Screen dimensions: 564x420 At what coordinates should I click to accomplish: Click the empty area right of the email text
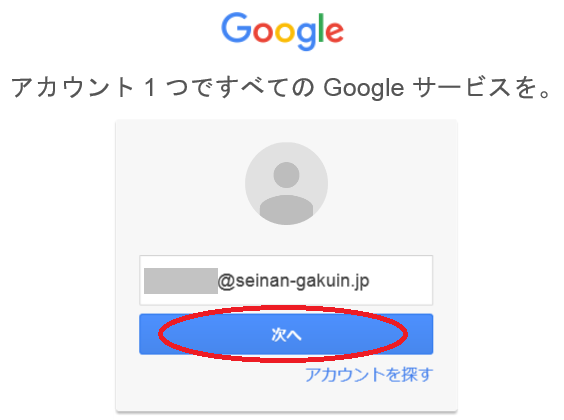pyautogui.click(x=401, y=280)
